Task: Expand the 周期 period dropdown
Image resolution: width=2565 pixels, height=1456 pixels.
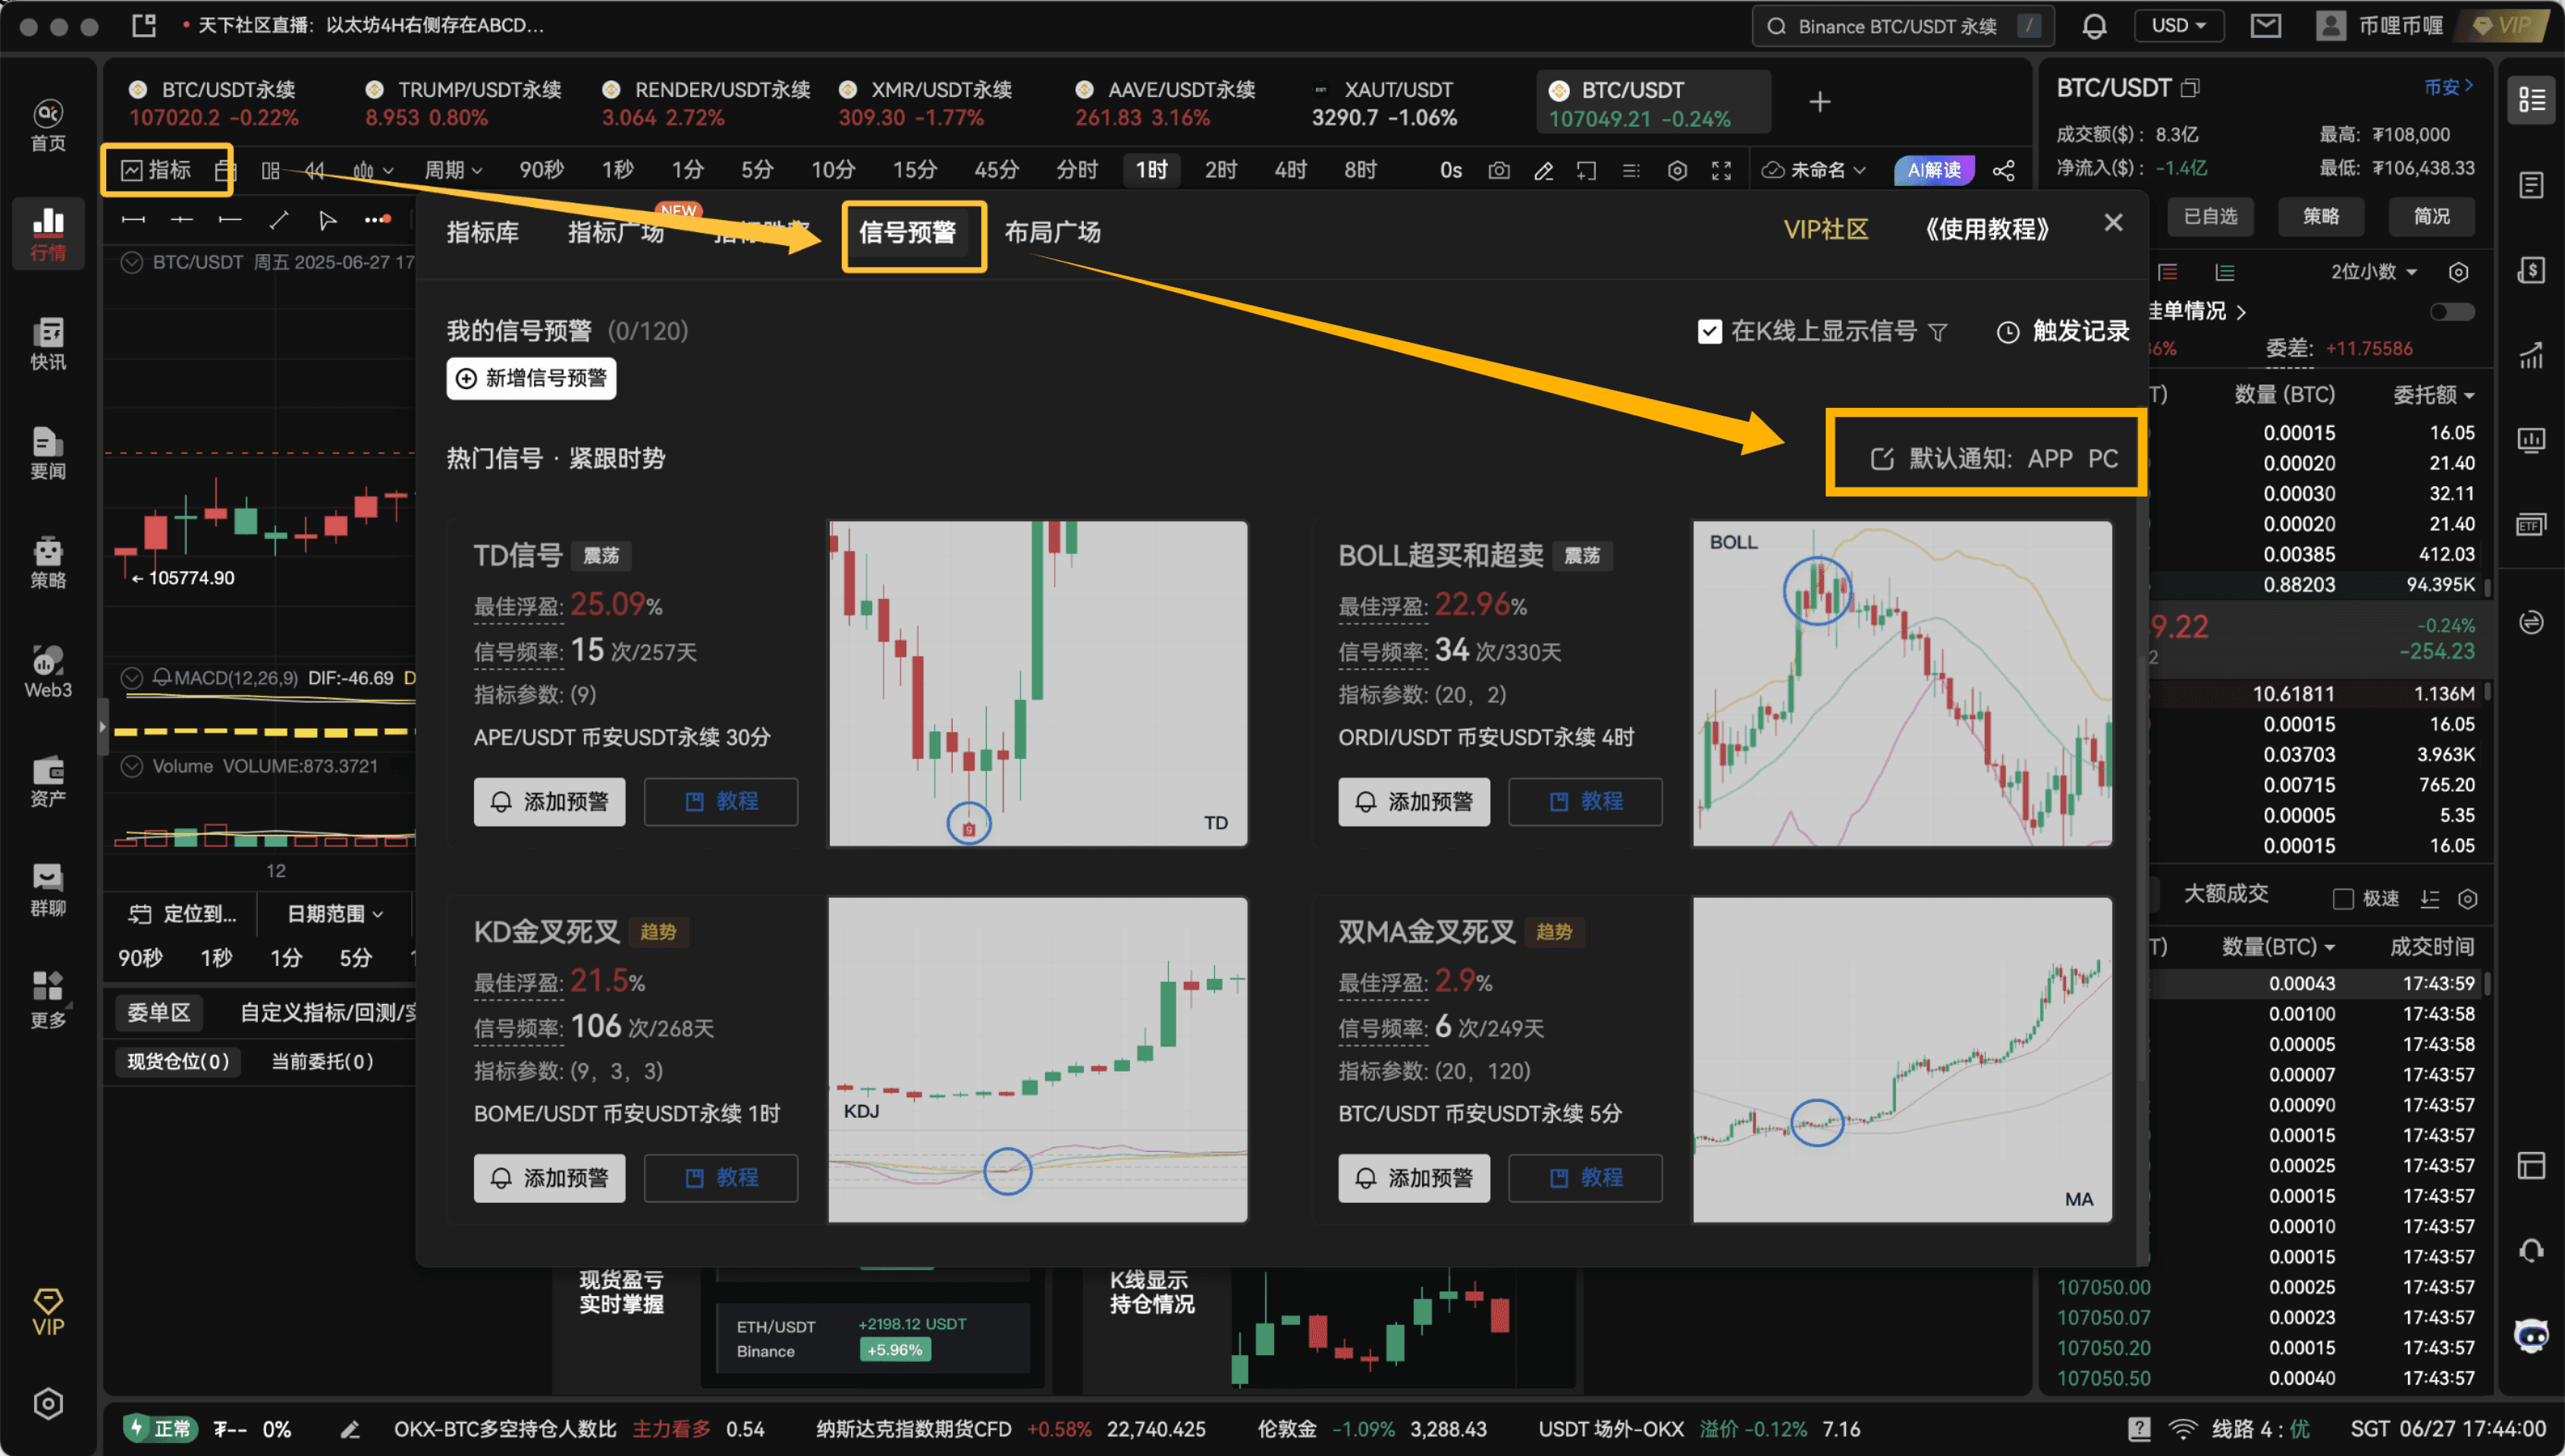Action: tap(453, 170)
